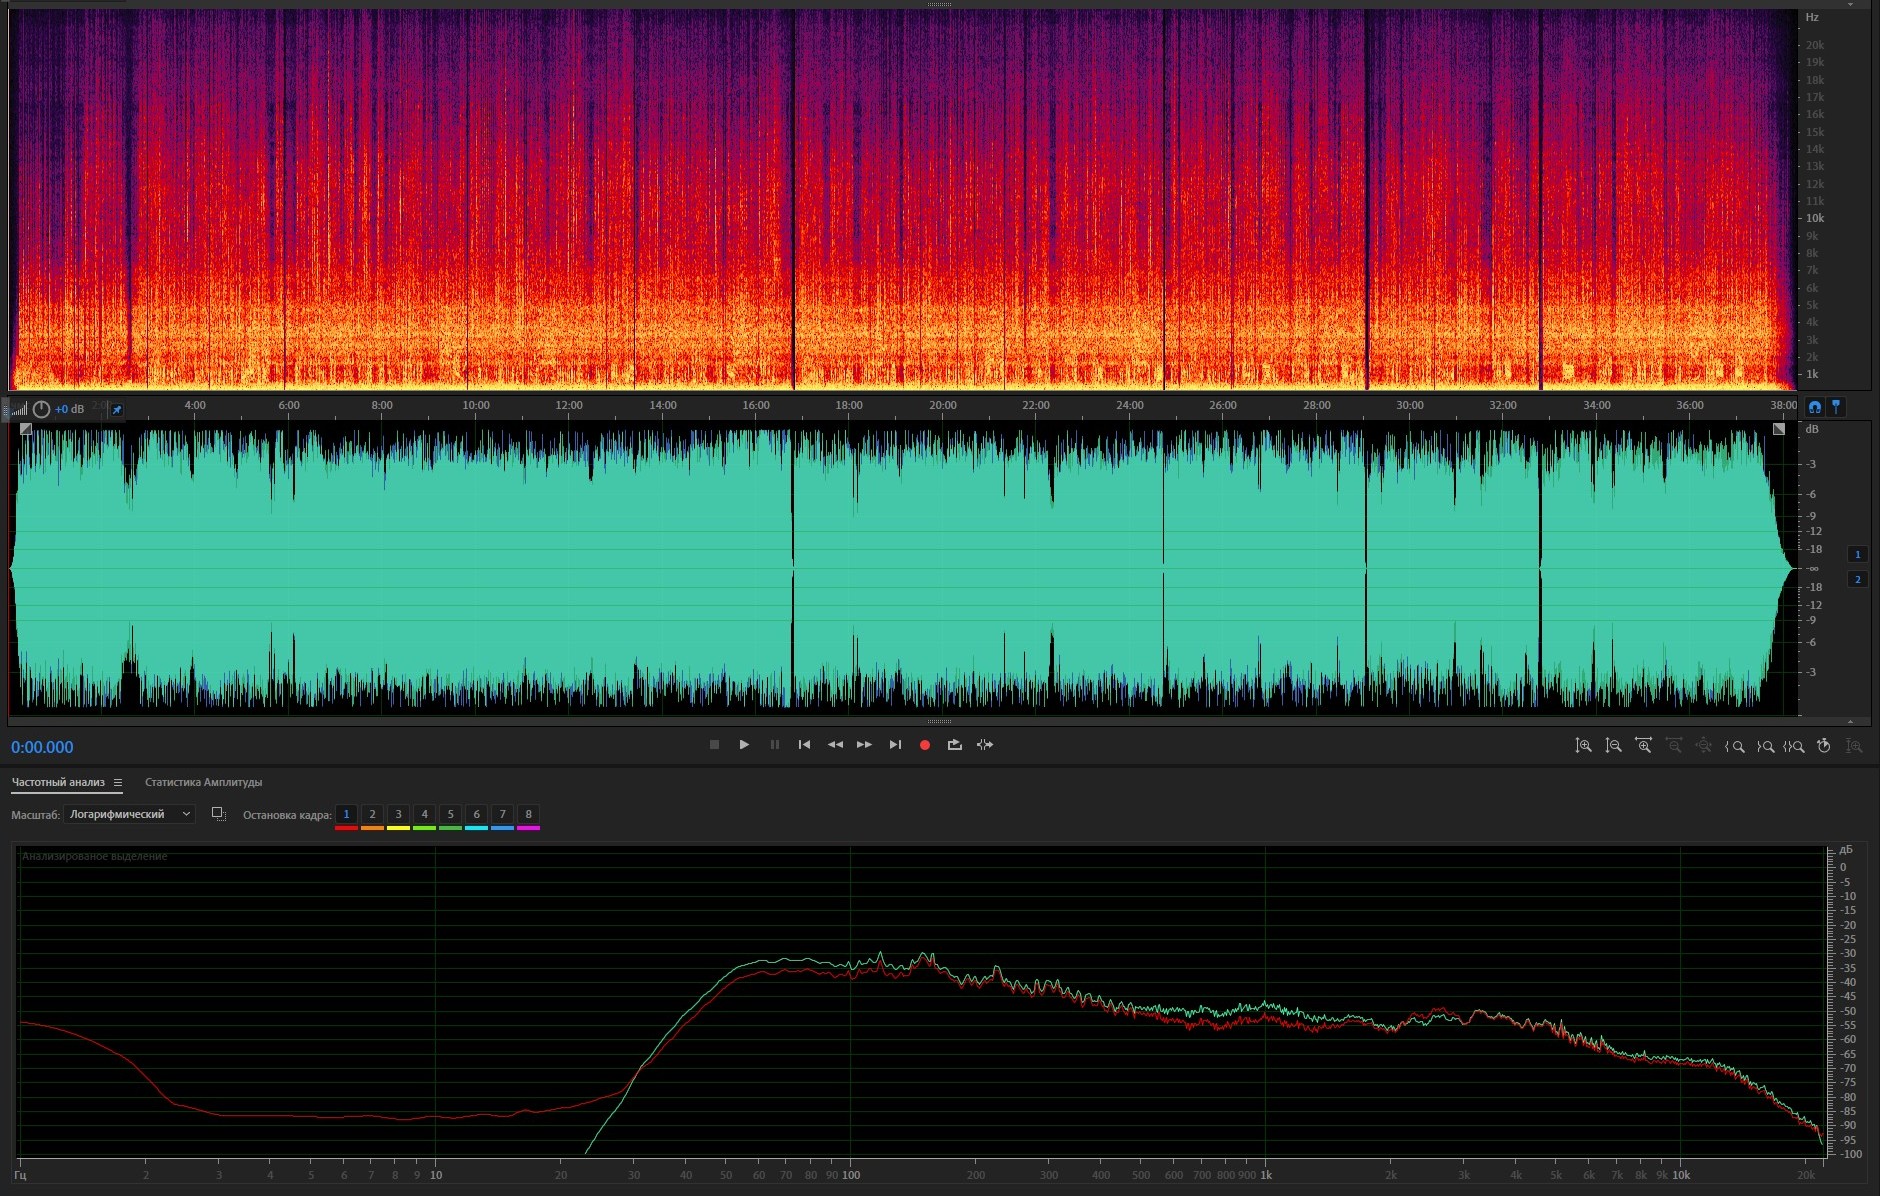Move playhead to previous marker
The width and height of the screenshot is (1880, 1196).
[804, 745]
